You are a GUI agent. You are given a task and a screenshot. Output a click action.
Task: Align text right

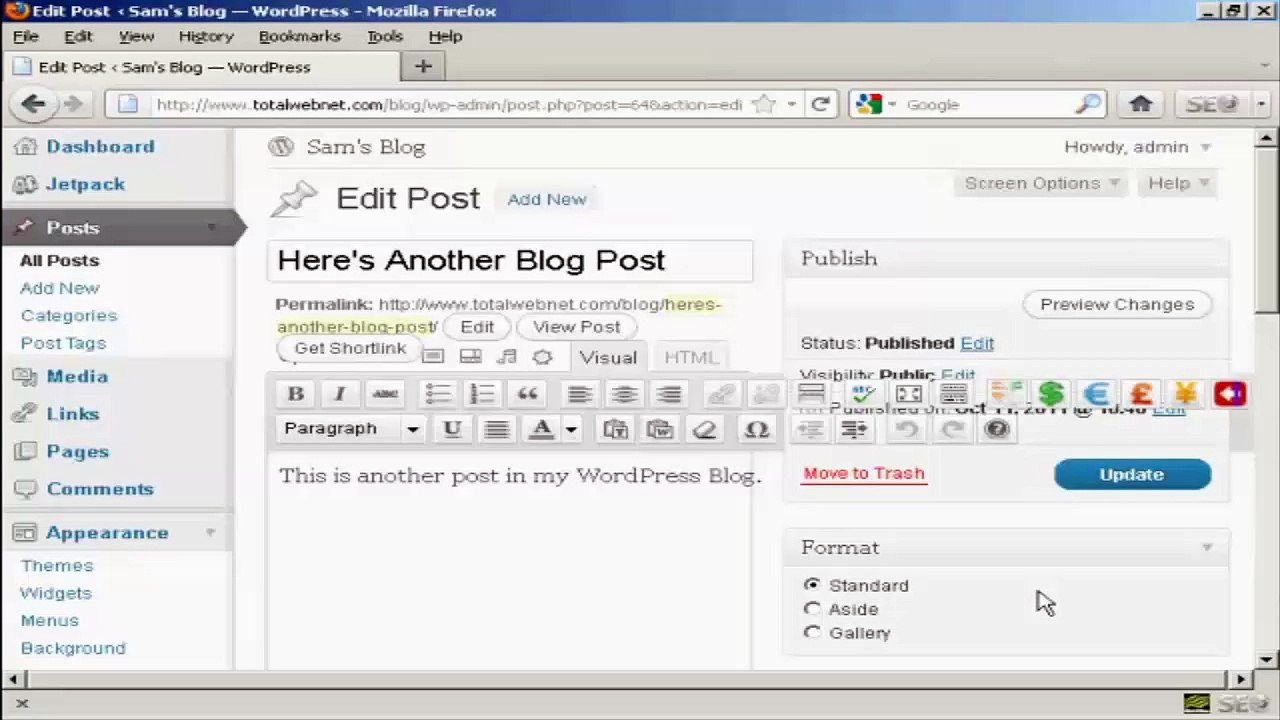coord(669,394)
